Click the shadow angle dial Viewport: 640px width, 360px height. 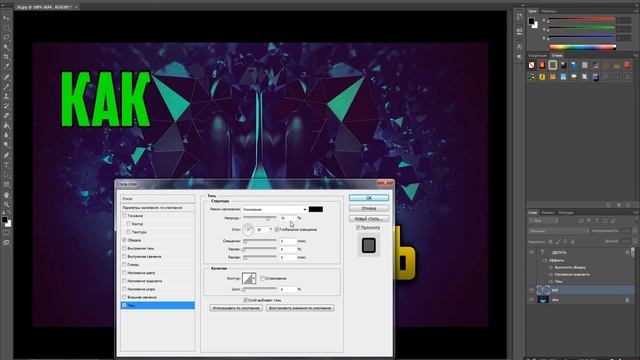[248, 229]
